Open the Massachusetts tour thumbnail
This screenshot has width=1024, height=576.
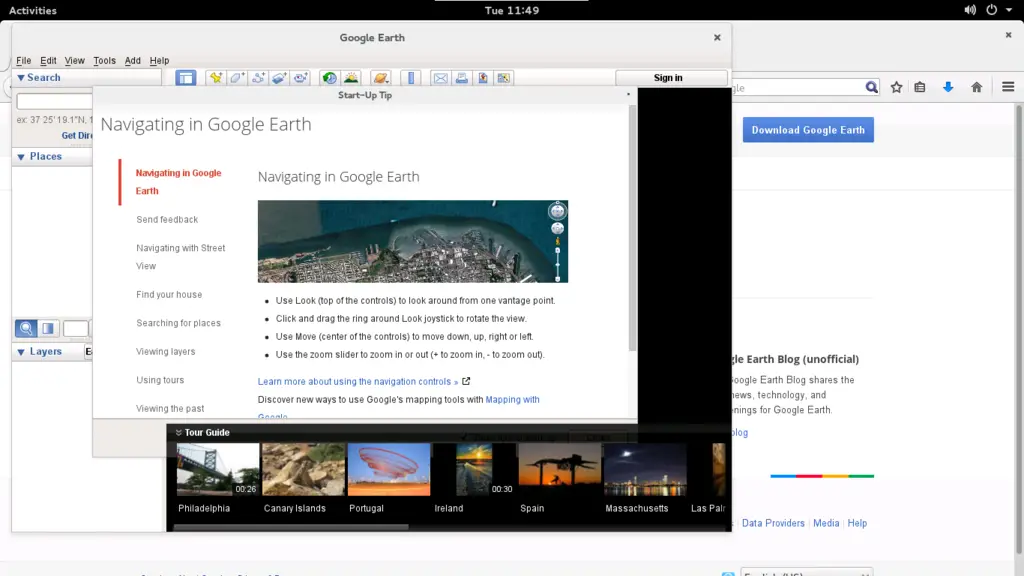[645, 470]
